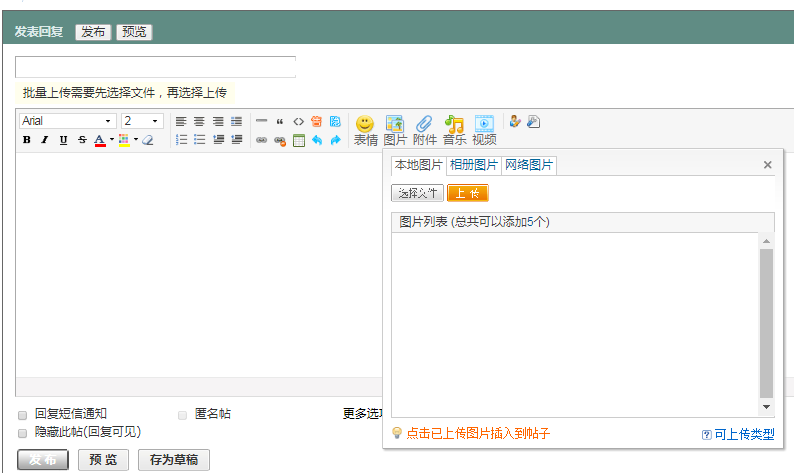Image resolution: width=794 pixels, height=473 pixels.
Task: Click the 图片 image toolbar button
Action: tap(395, 131)
